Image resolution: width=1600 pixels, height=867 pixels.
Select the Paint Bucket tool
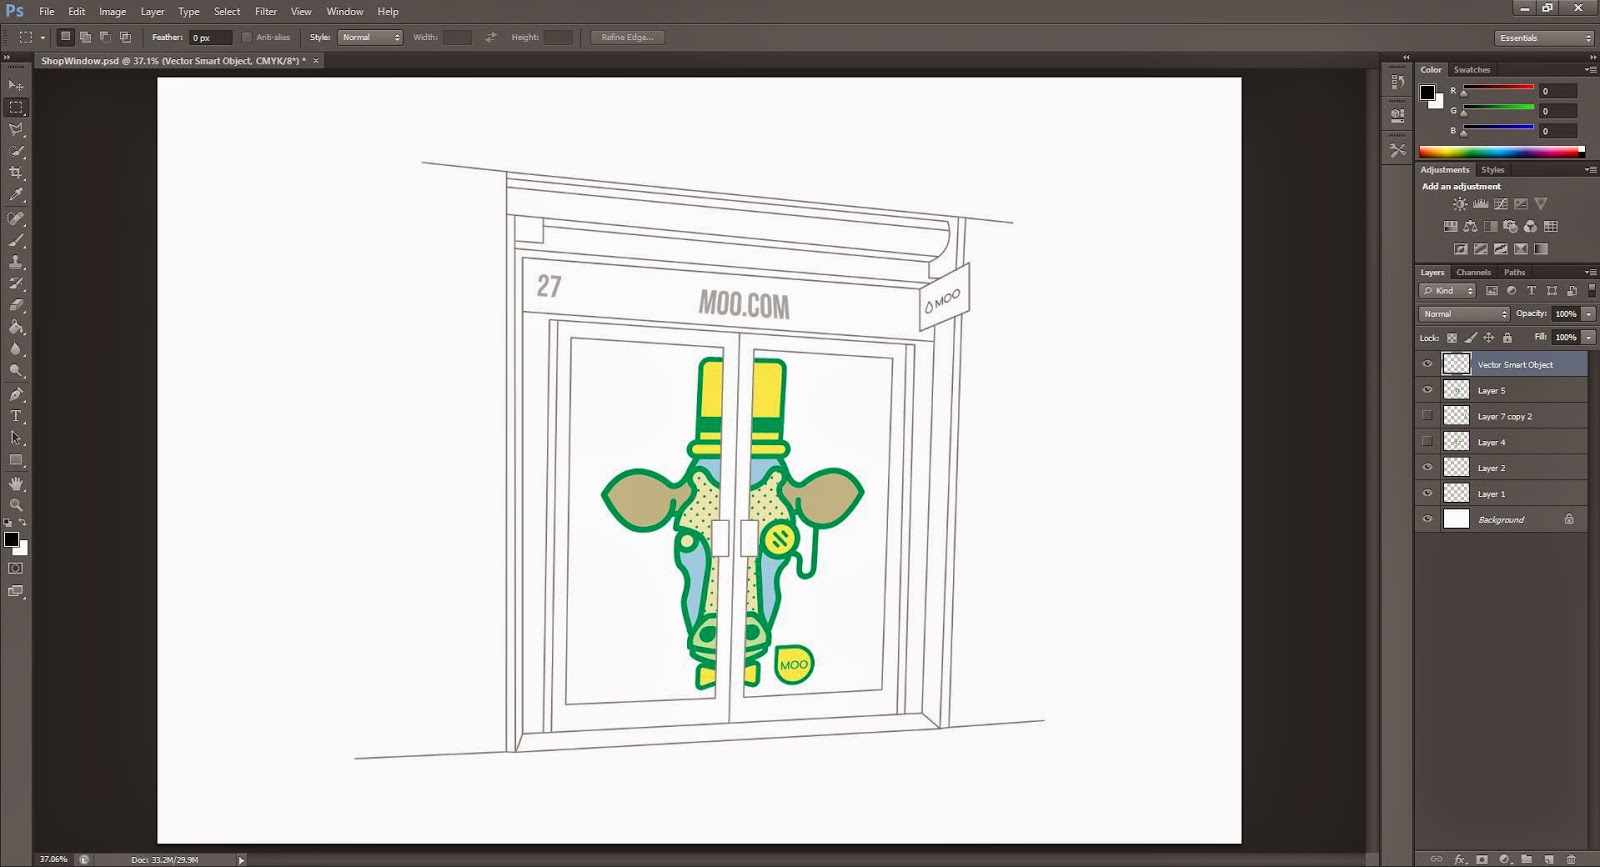point(16,327)
